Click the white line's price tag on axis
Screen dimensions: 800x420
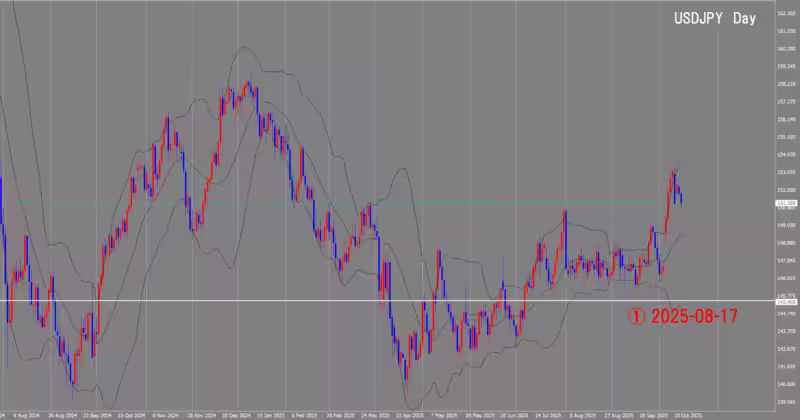pos(786,300)
